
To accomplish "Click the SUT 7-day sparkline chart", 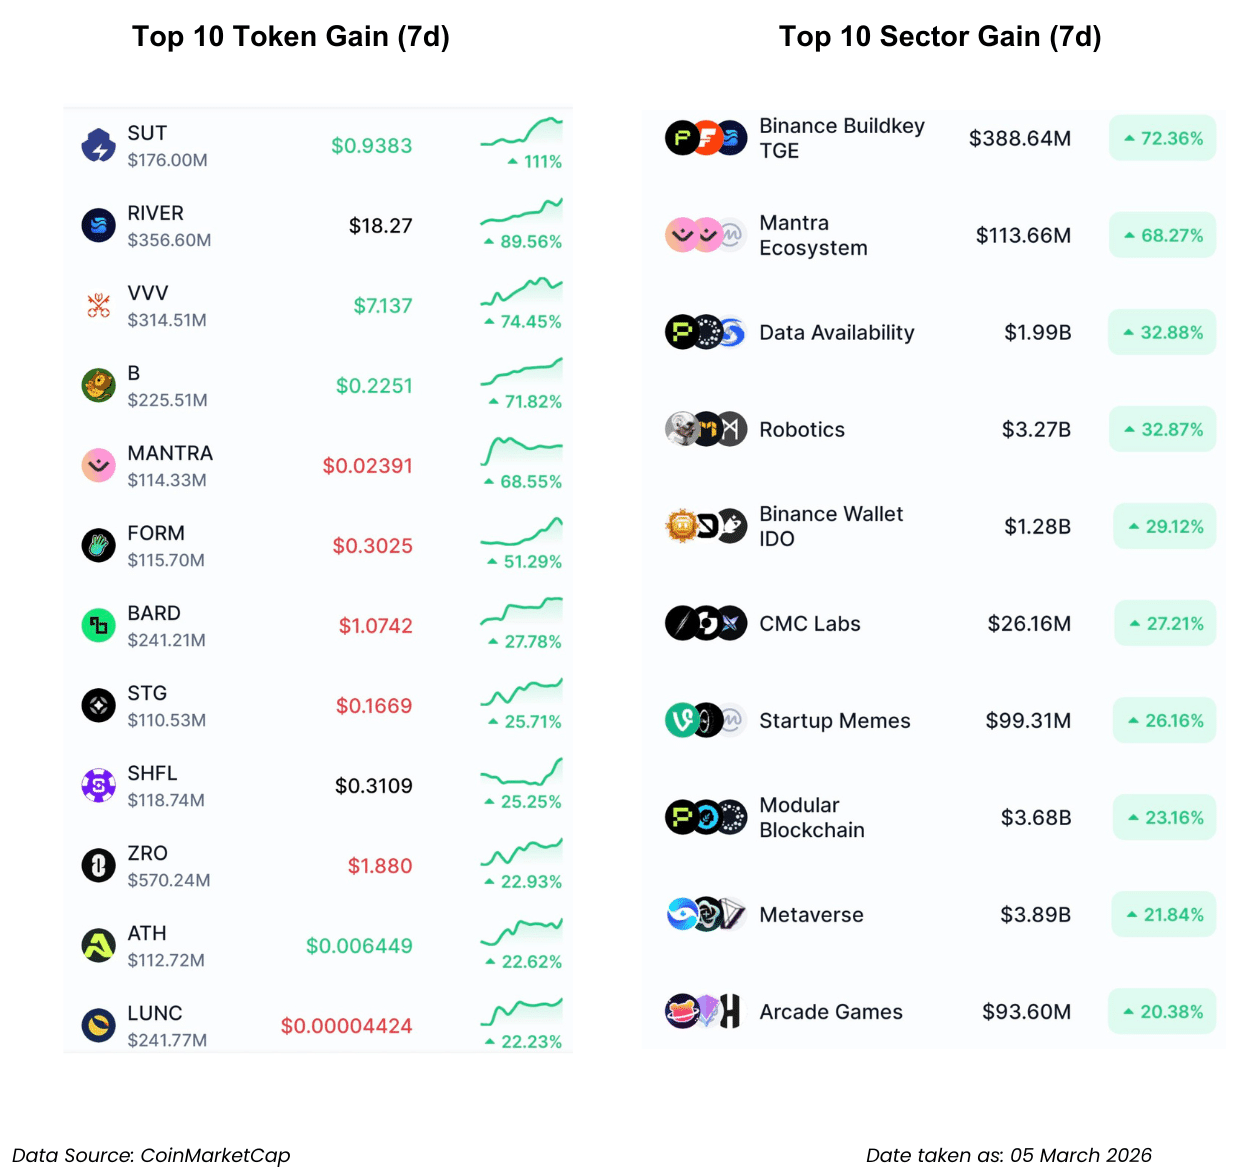I will 521,133.
